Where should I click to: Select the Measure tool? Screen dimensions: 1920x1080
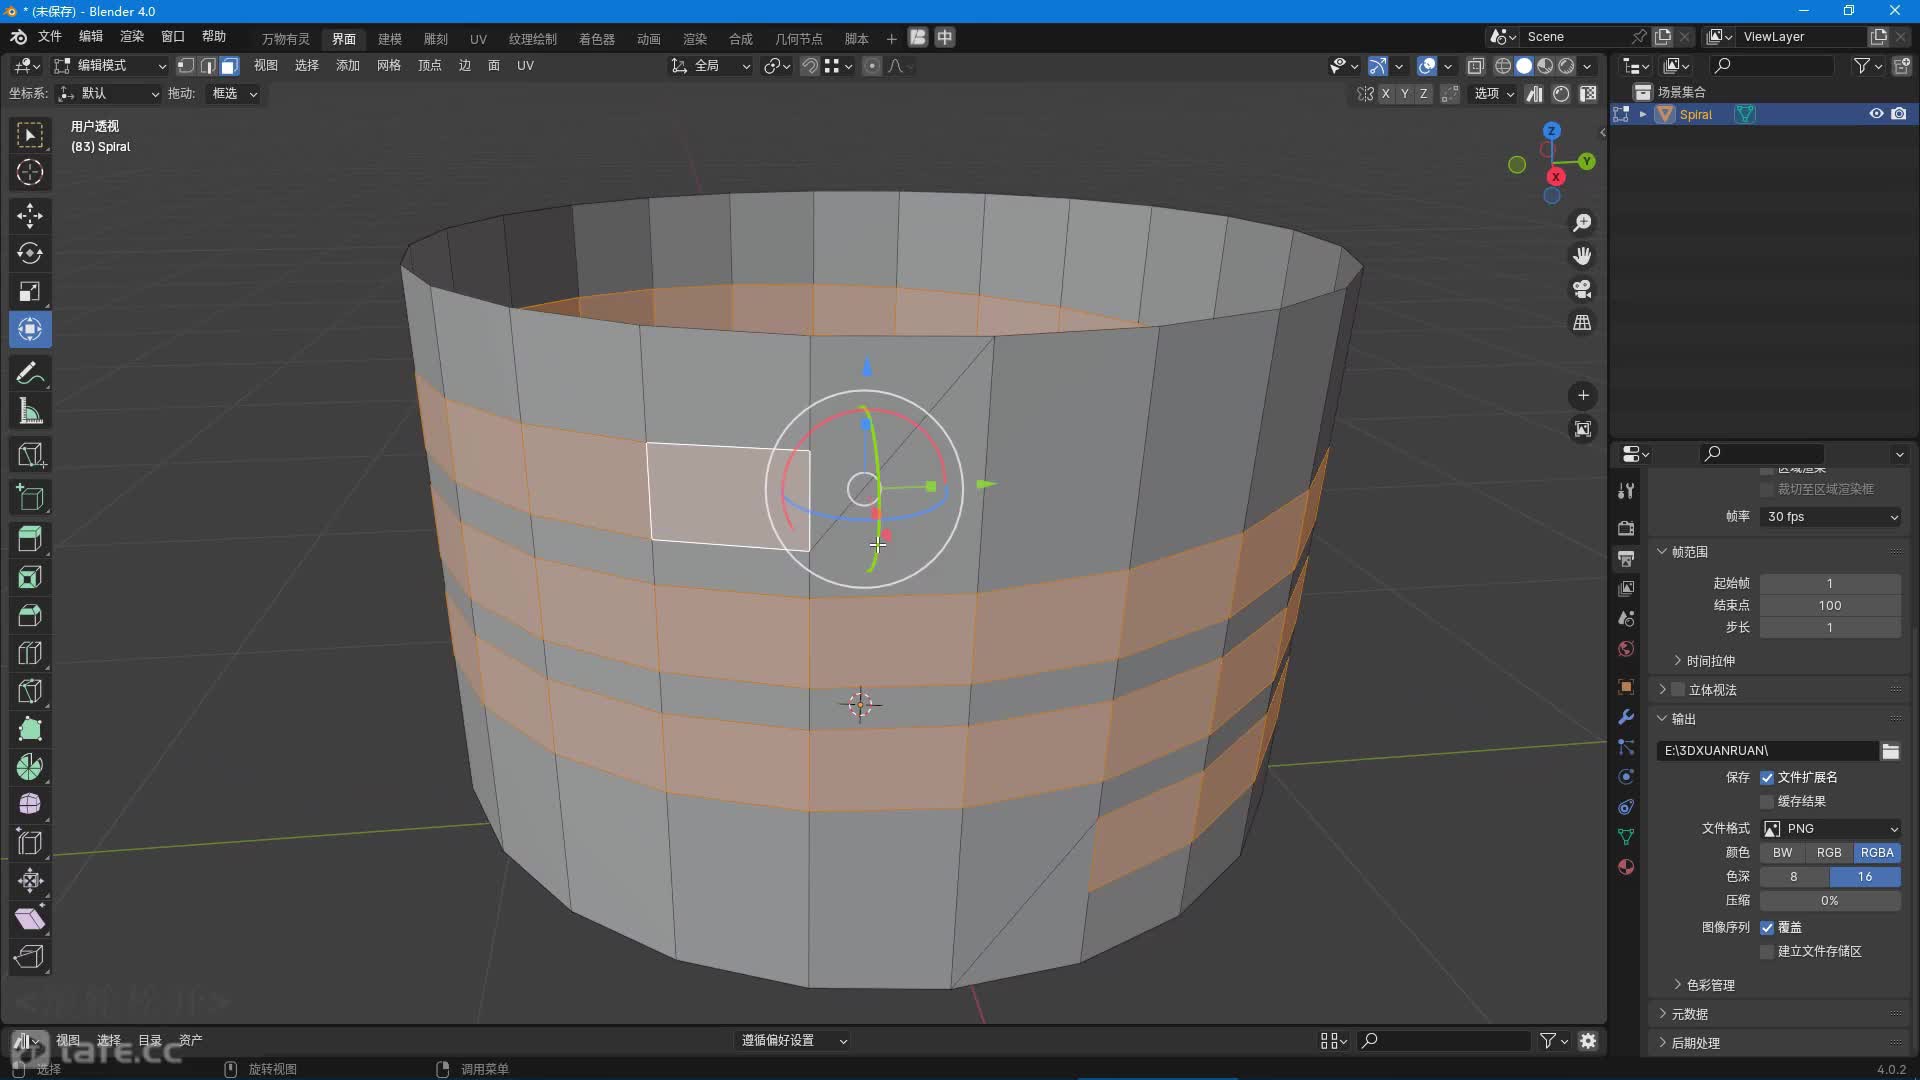[x=30, y=411]
